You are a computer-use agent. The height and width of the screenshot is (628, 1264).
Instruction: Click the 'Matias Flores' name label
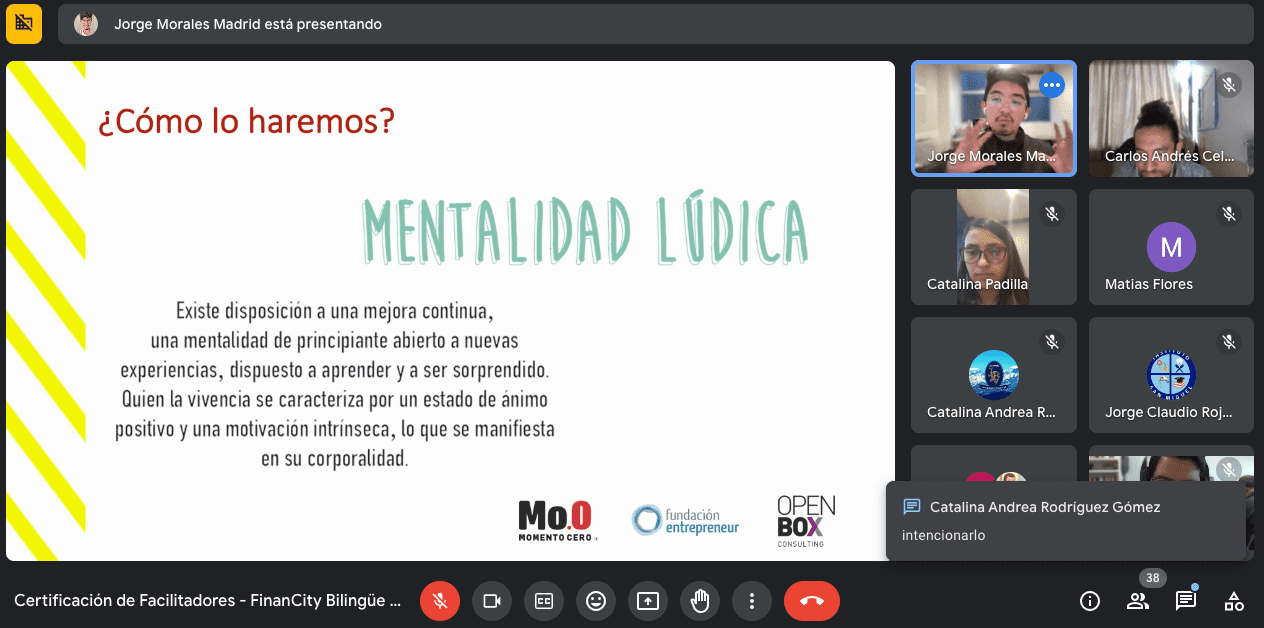[x=1149, y=284]
